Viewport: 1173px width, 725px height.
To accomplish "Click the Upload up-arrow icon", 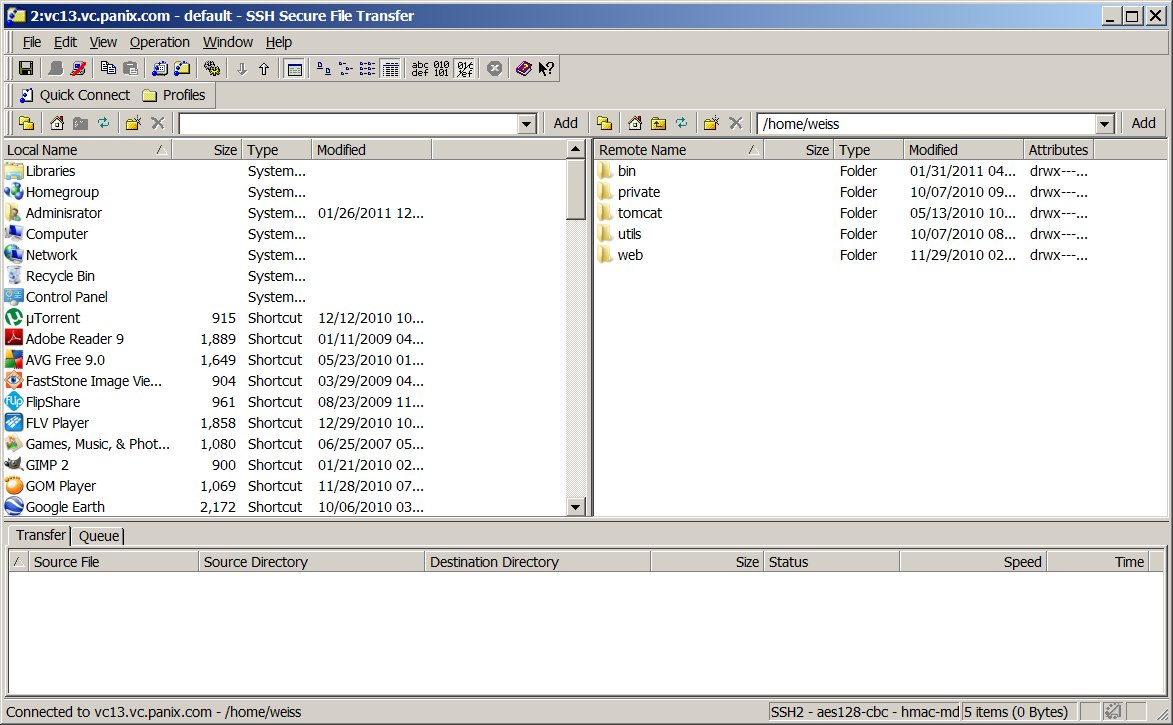I will (264, 69).
